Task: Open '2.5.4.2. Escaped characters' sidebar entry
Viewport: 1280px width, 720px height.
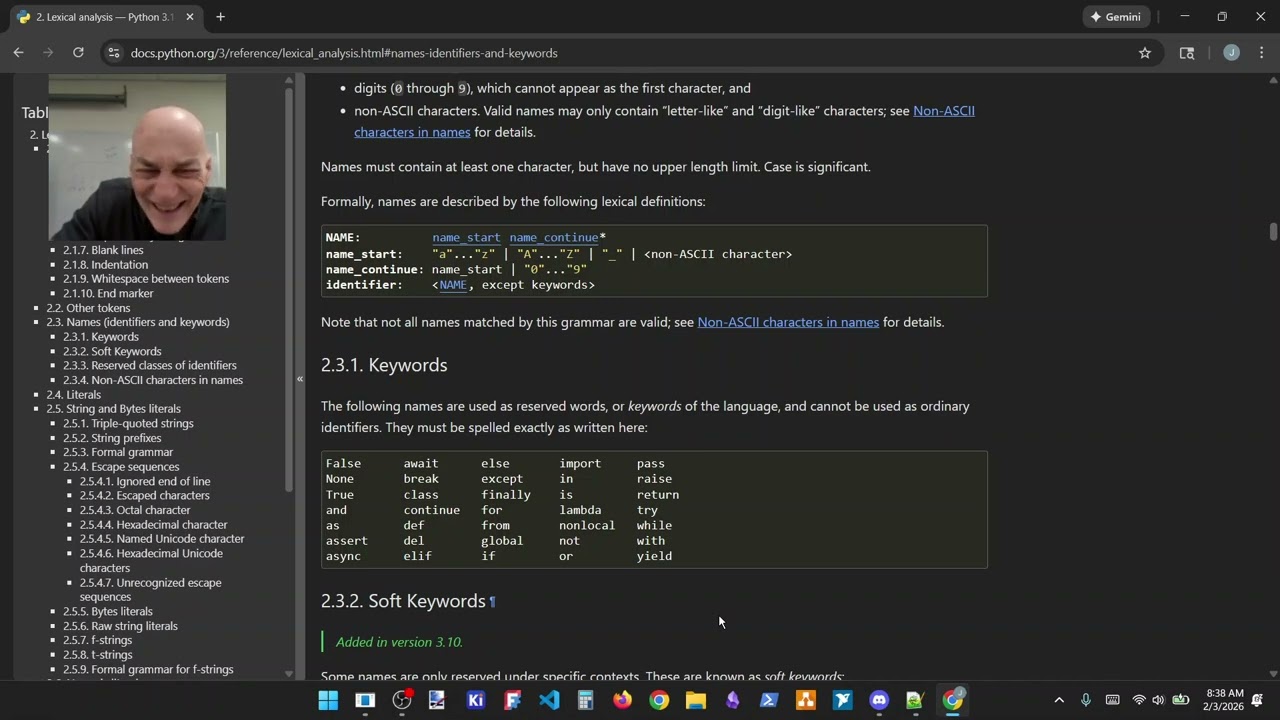Action: [145, 496]
